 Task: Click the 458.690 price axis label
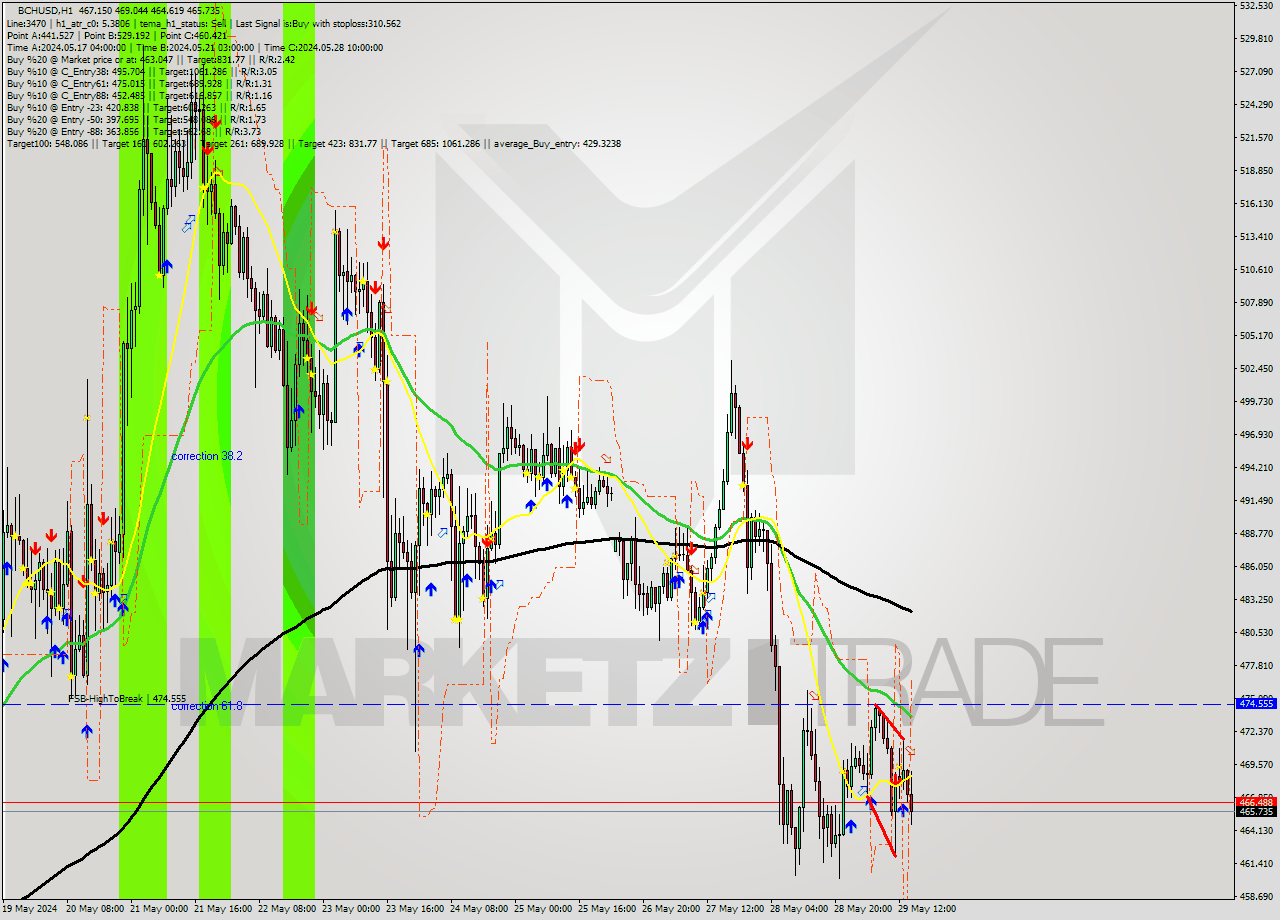coord(1255,897)
